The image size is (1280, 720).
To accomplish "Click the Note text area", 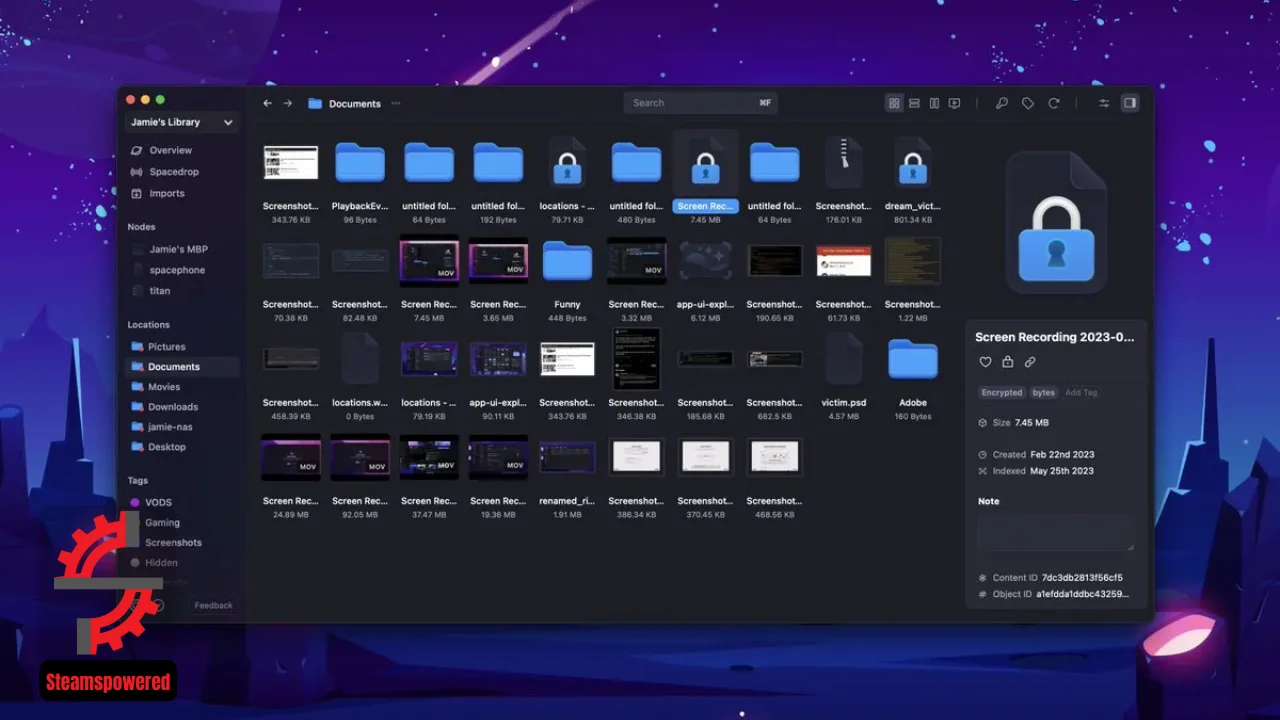I will tap(1056, 532).
